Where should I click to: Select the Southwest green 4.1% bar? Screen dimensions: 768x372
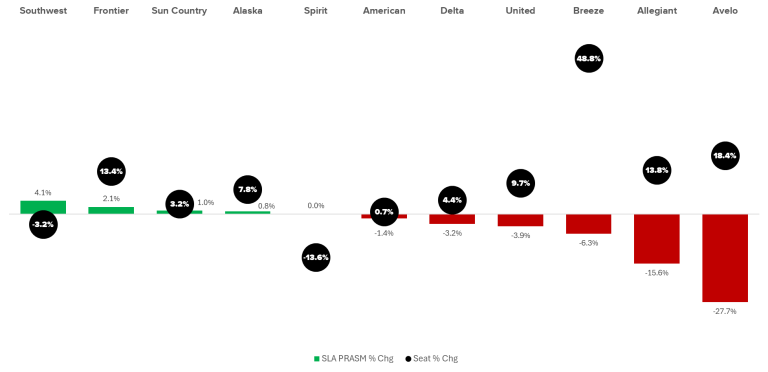43,208
